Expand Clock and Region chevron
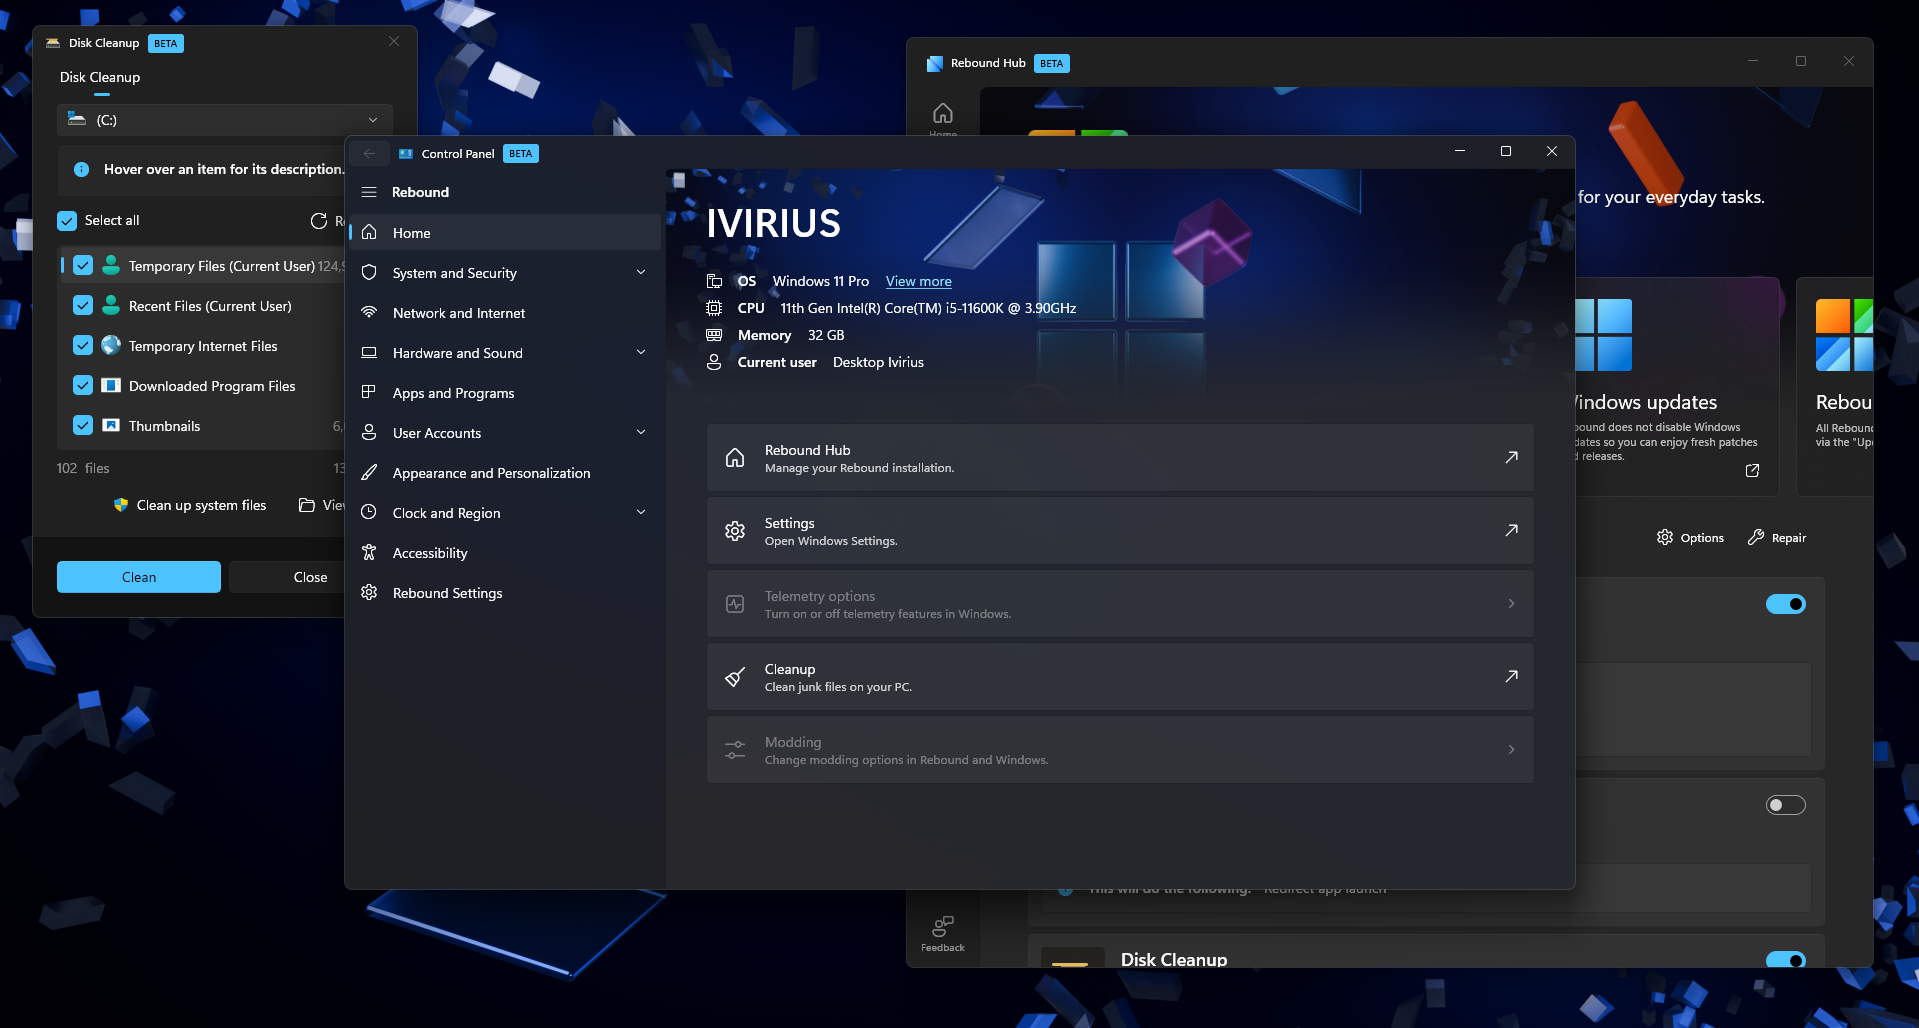 pos(641,512)
